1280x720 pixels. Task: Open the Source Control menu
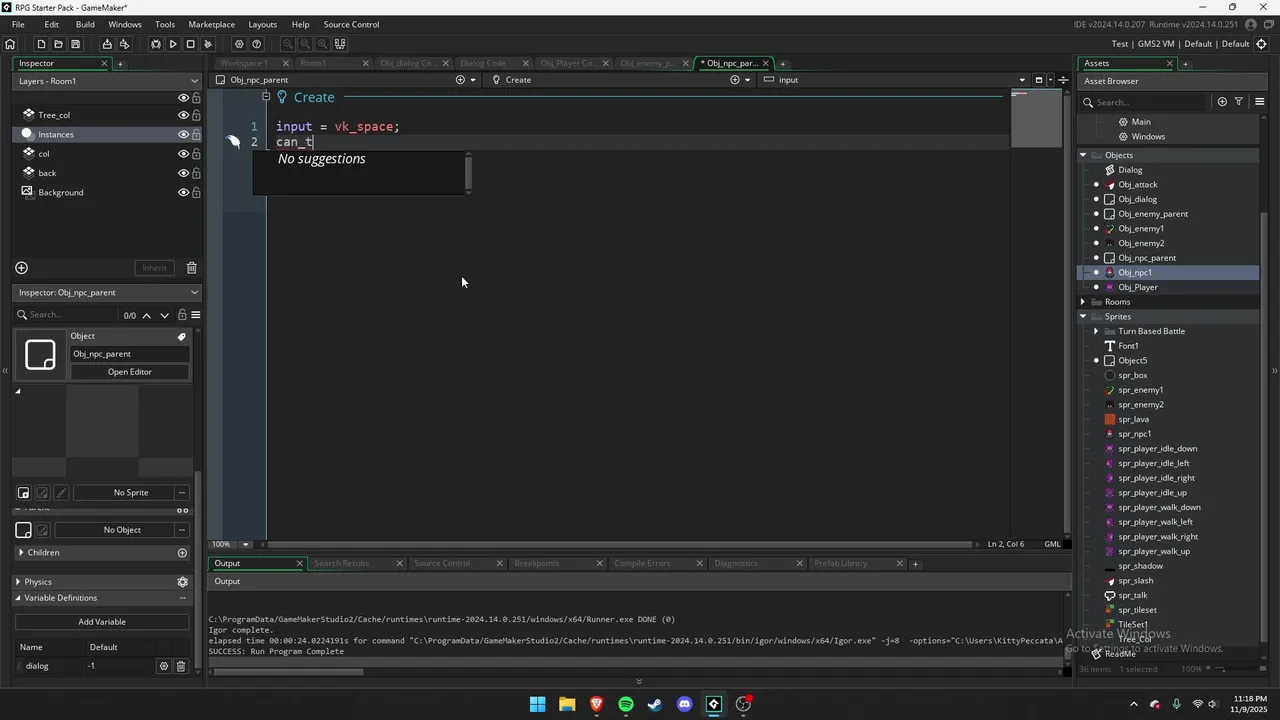[x=351, y=24]
